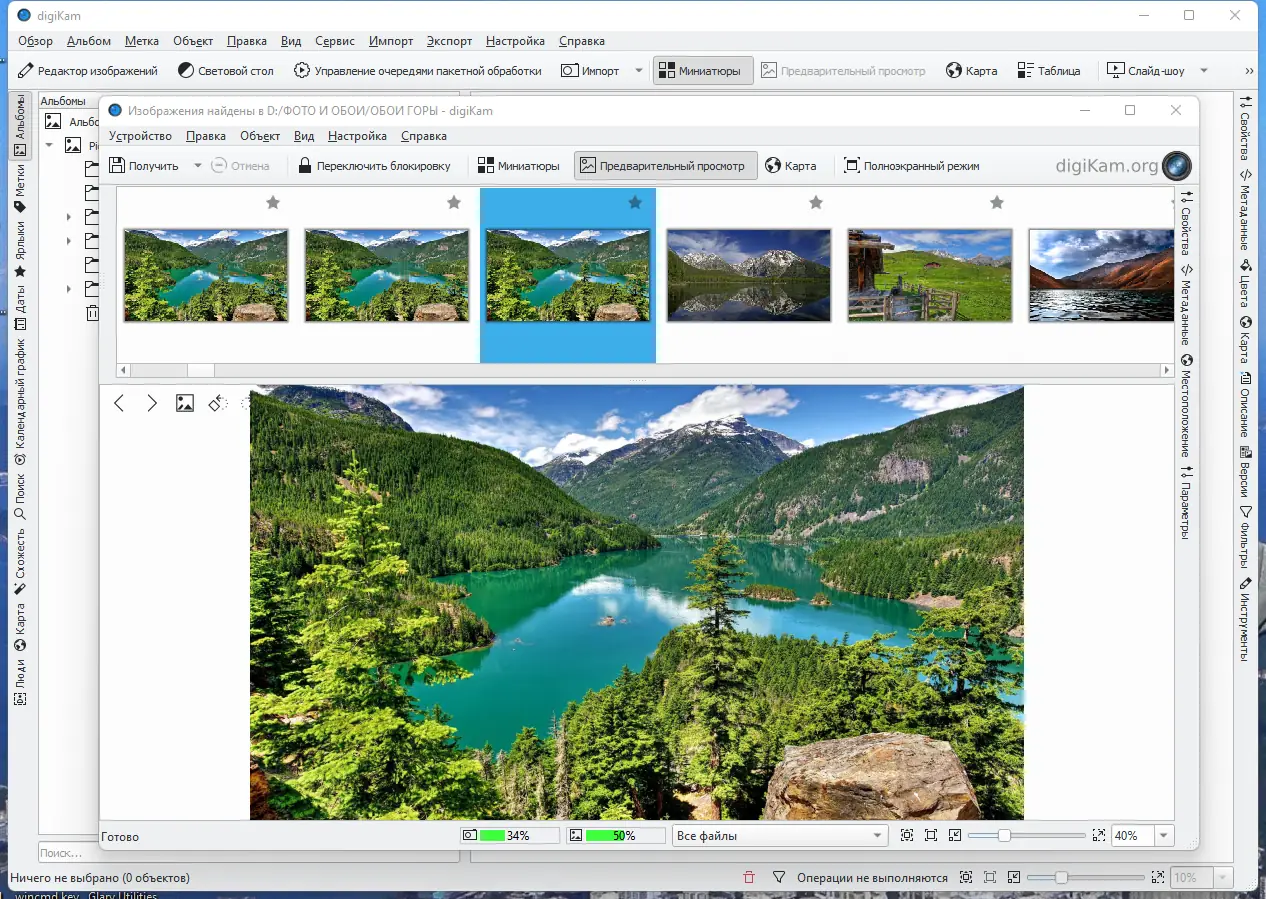Open Слайд-шоу dropdown arrow
This screenshot has width=1266, height=899.
(1204, 71)
